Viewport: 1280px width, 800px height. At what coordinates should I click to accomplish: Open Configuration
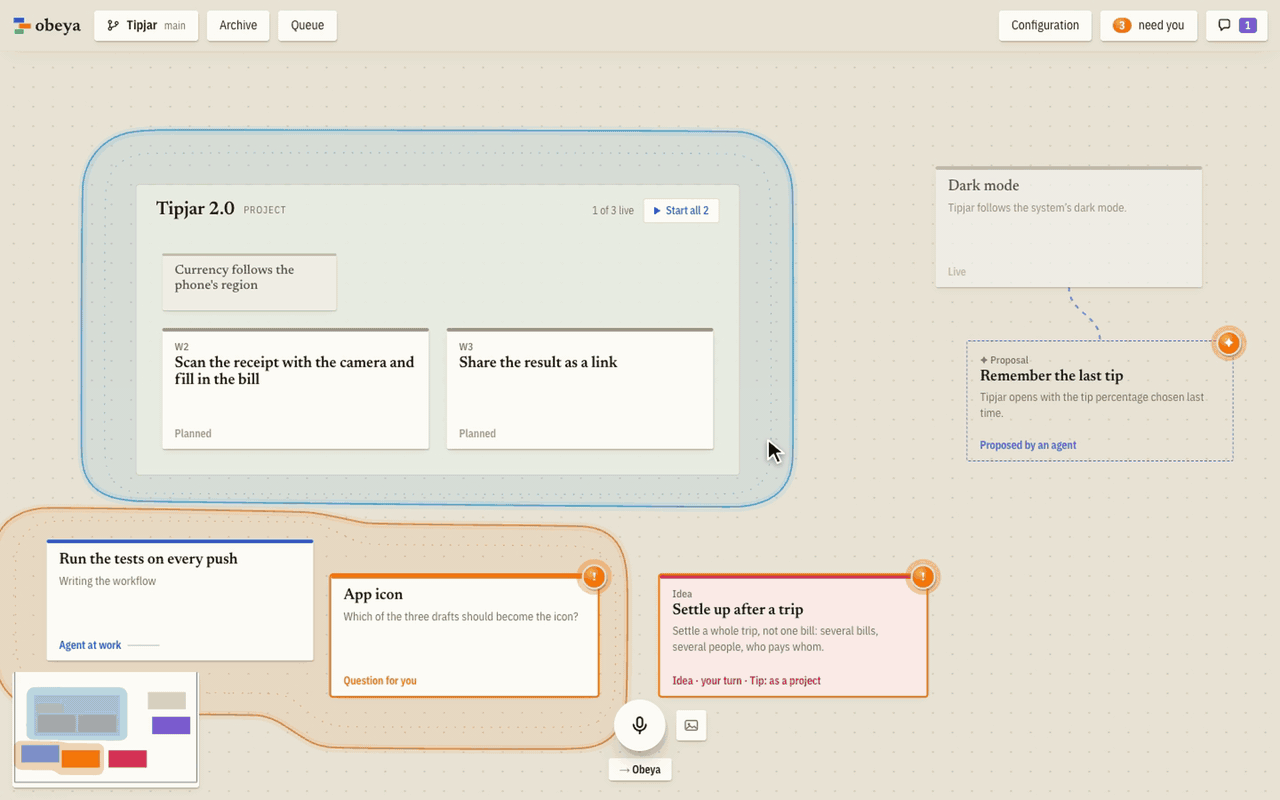pos(1045,25)
